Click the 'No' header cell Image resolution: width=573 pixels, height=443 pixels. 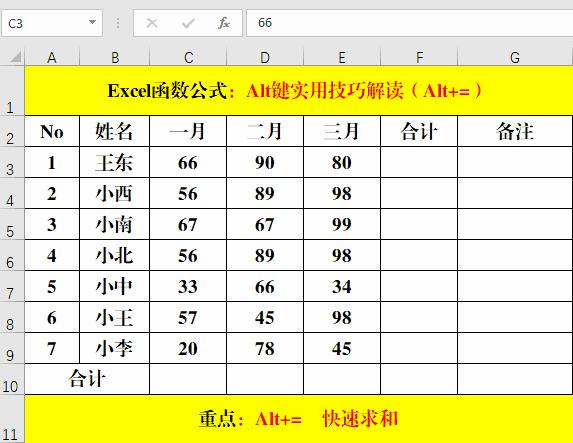click(52, 131)
